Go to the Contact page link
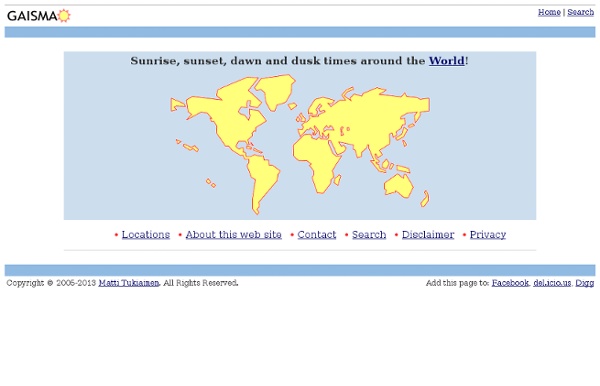Image resolution: width=600 pixels, height=386 pixels. pyautogui.click(x=316, y=235)
